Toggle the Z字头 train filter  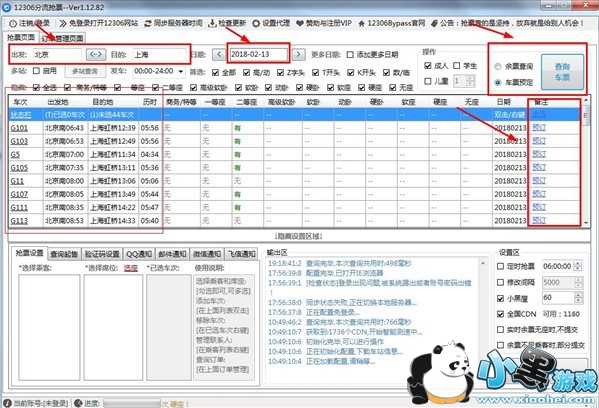tap(281, 72)
